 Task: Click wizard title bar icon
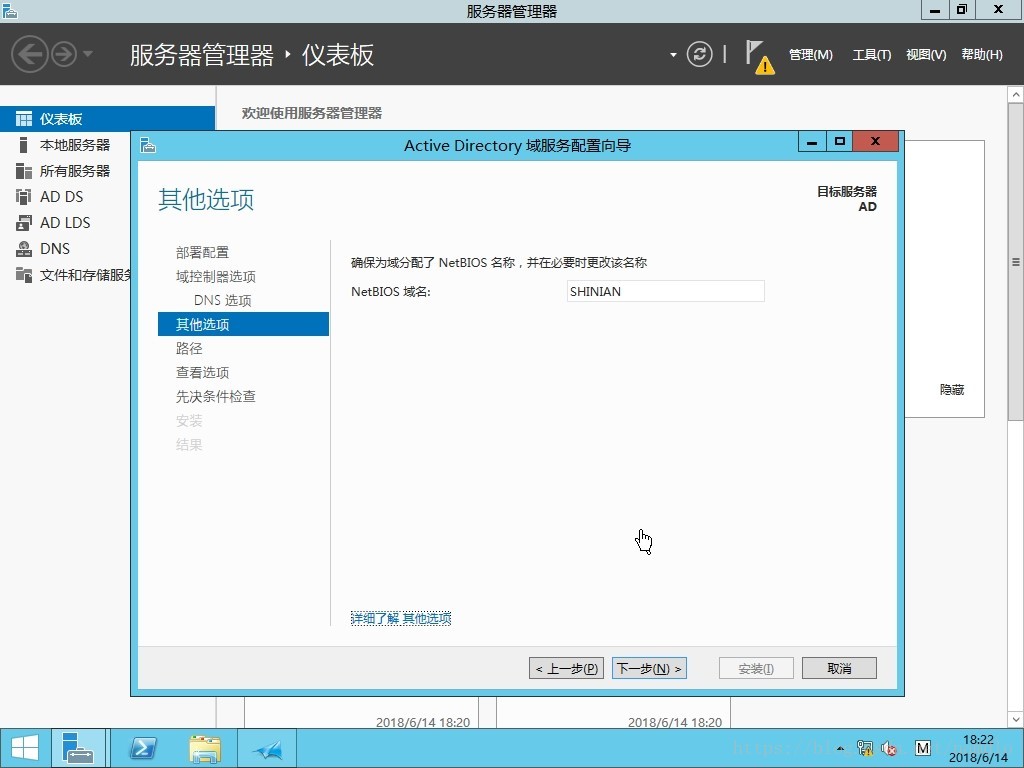[x=148, y=145]
